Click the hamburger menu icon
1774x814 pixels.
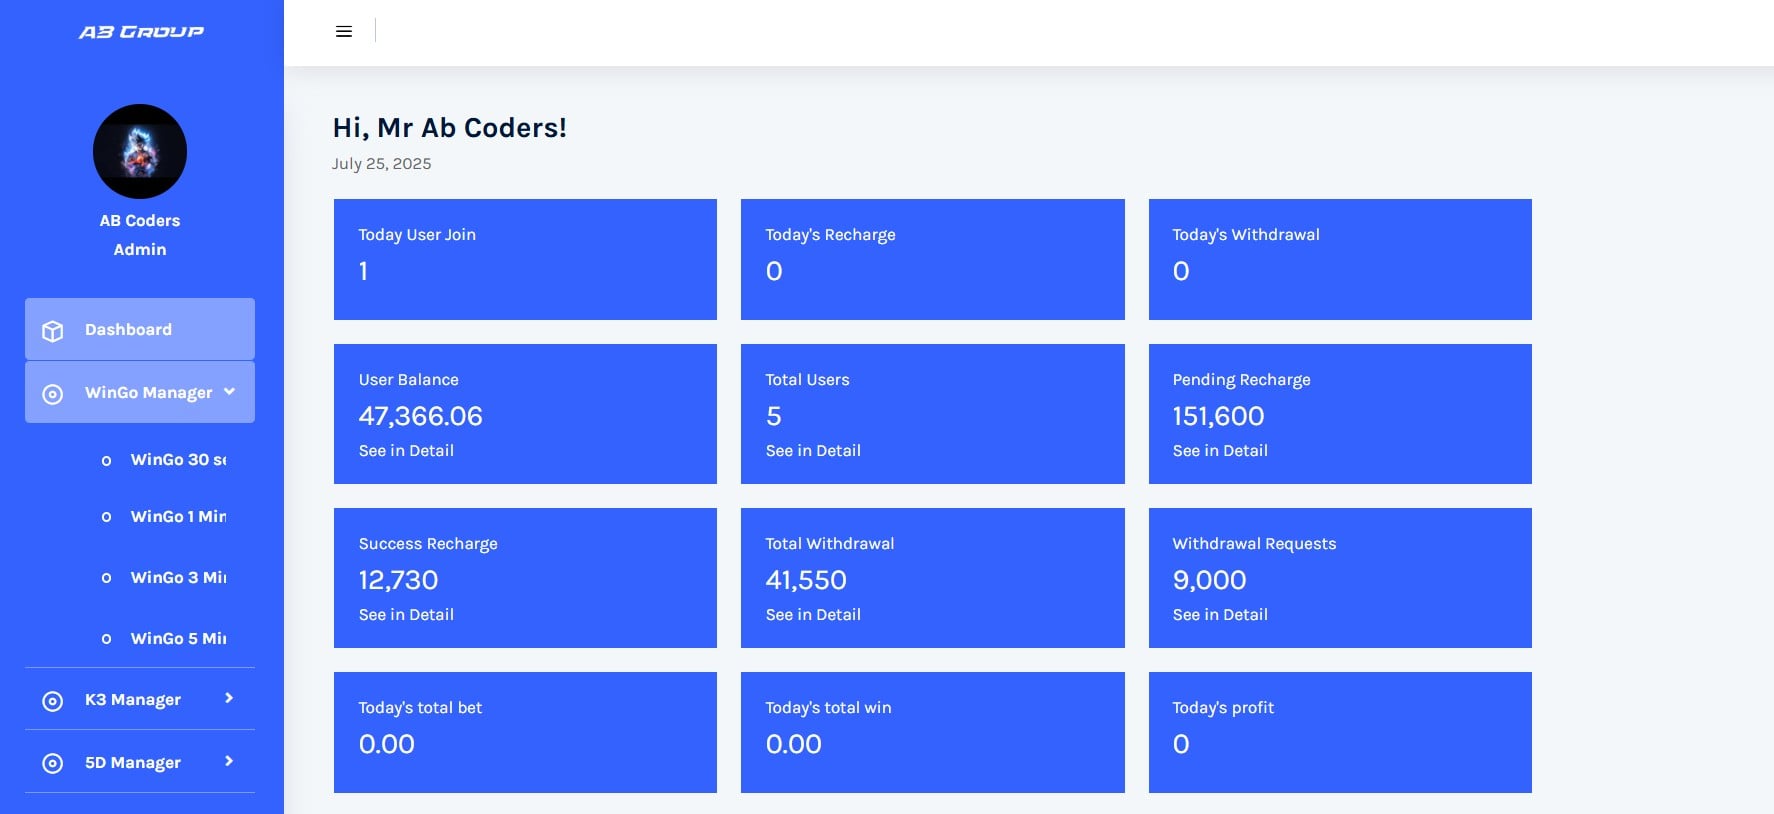point(344,32)
